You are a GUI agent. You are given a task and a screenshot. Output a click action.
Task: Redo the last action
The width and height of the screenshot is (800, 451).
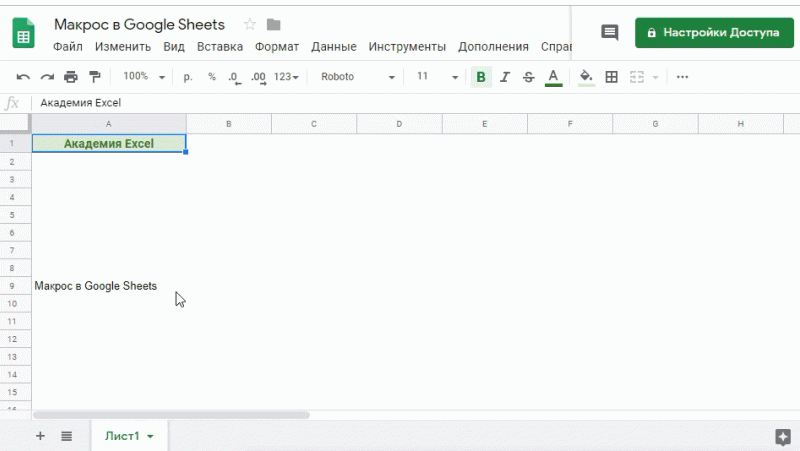[x=47, y=77]
